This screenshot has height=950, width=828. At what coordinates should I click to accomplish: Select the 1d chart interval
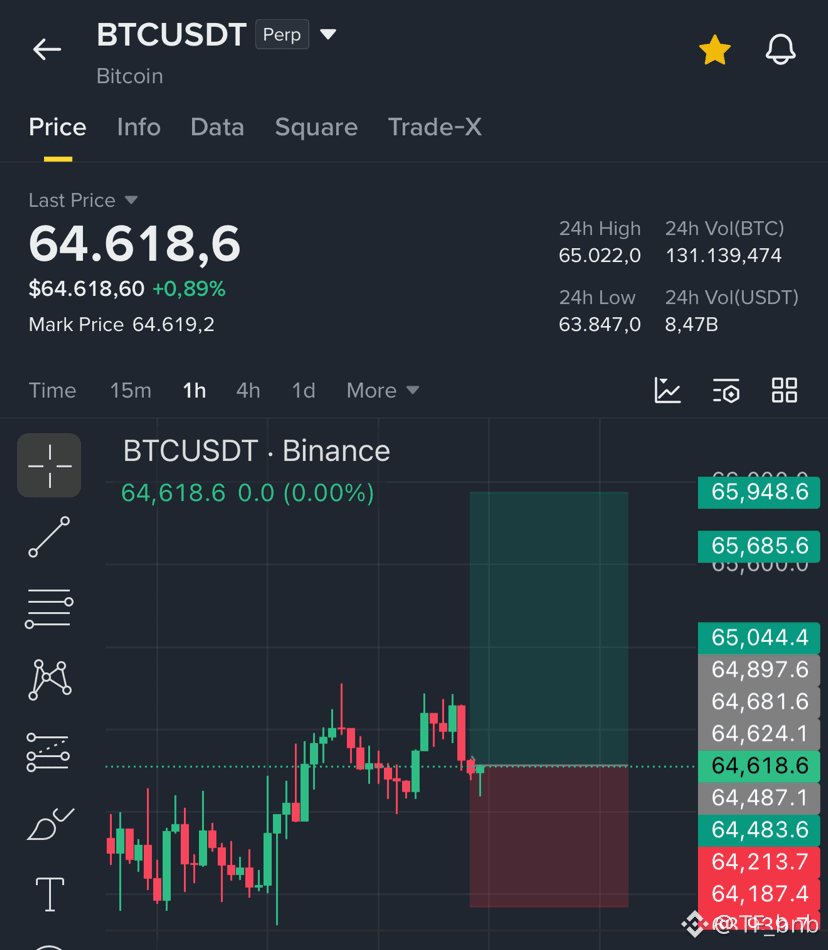pyautogui.click(x=303, y=390)
